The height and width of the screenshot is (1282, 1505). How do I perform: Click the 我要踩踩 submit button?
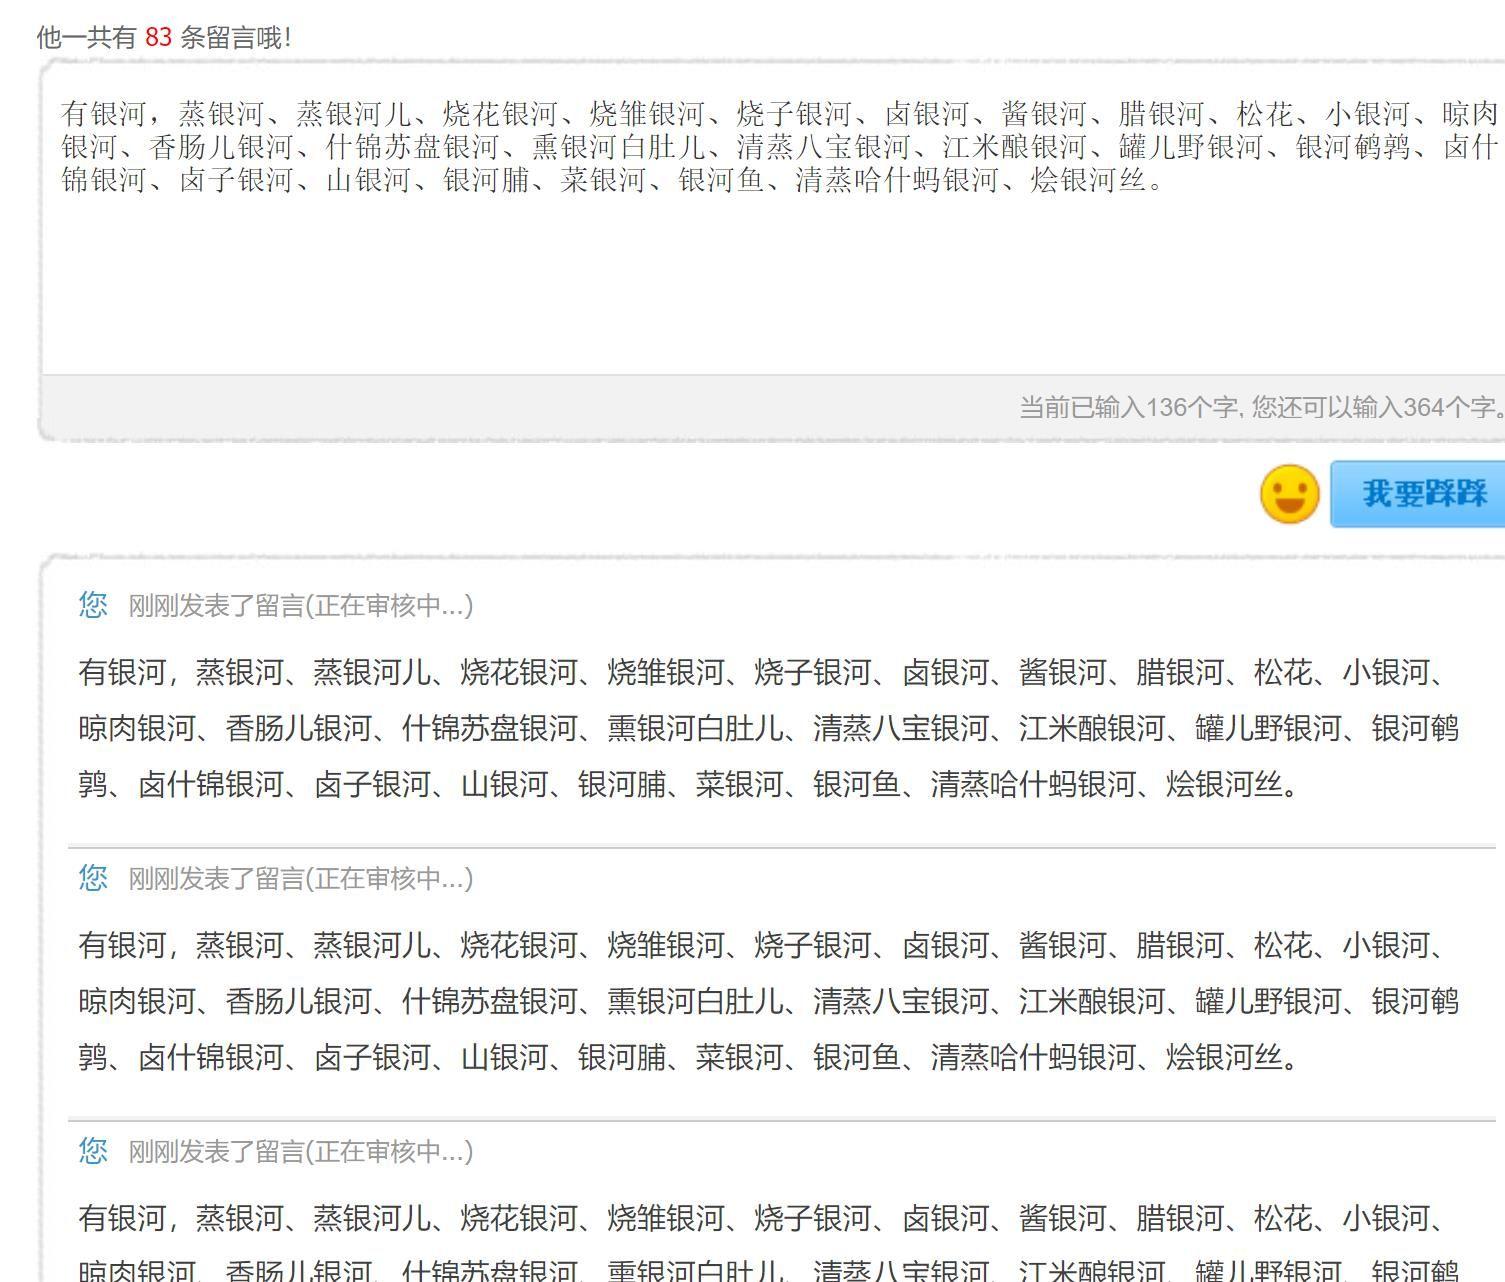1422,493
